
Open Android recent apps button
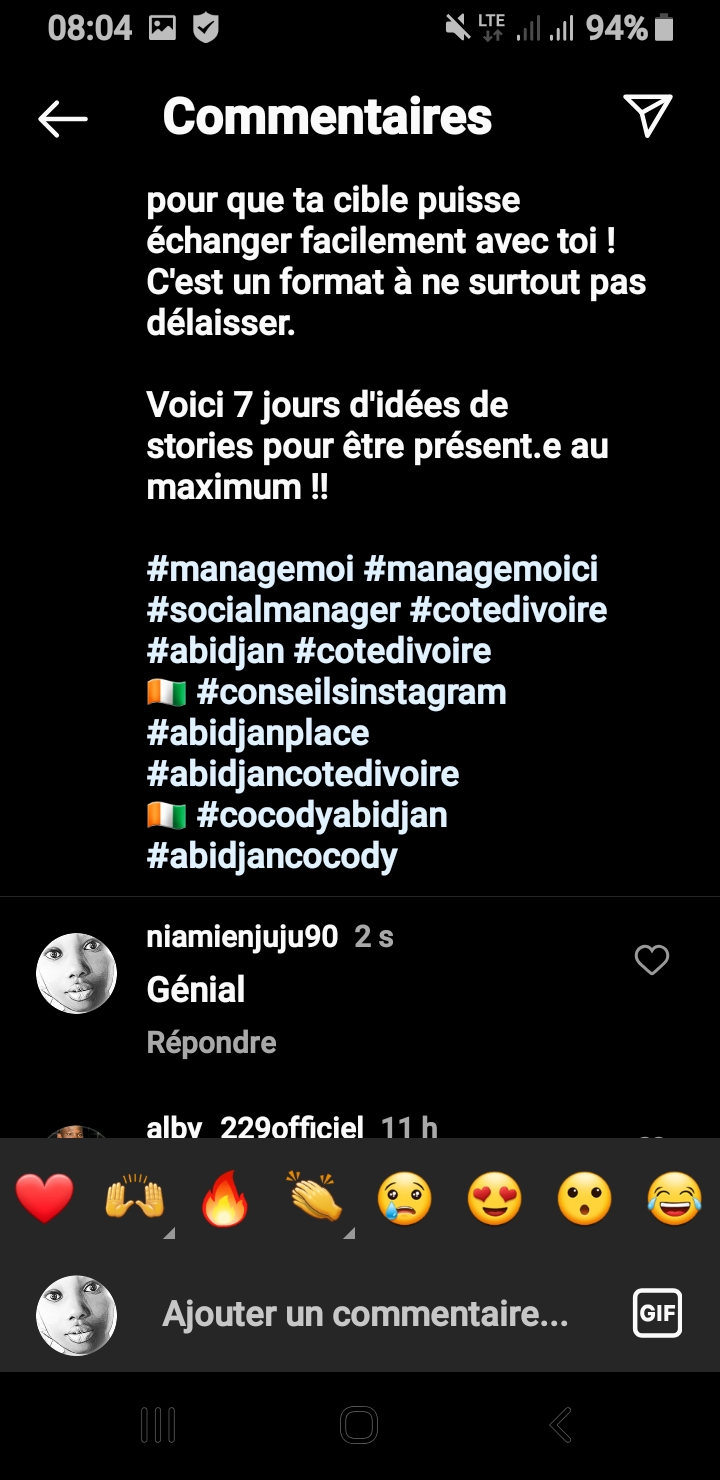tap(158, 1425)
